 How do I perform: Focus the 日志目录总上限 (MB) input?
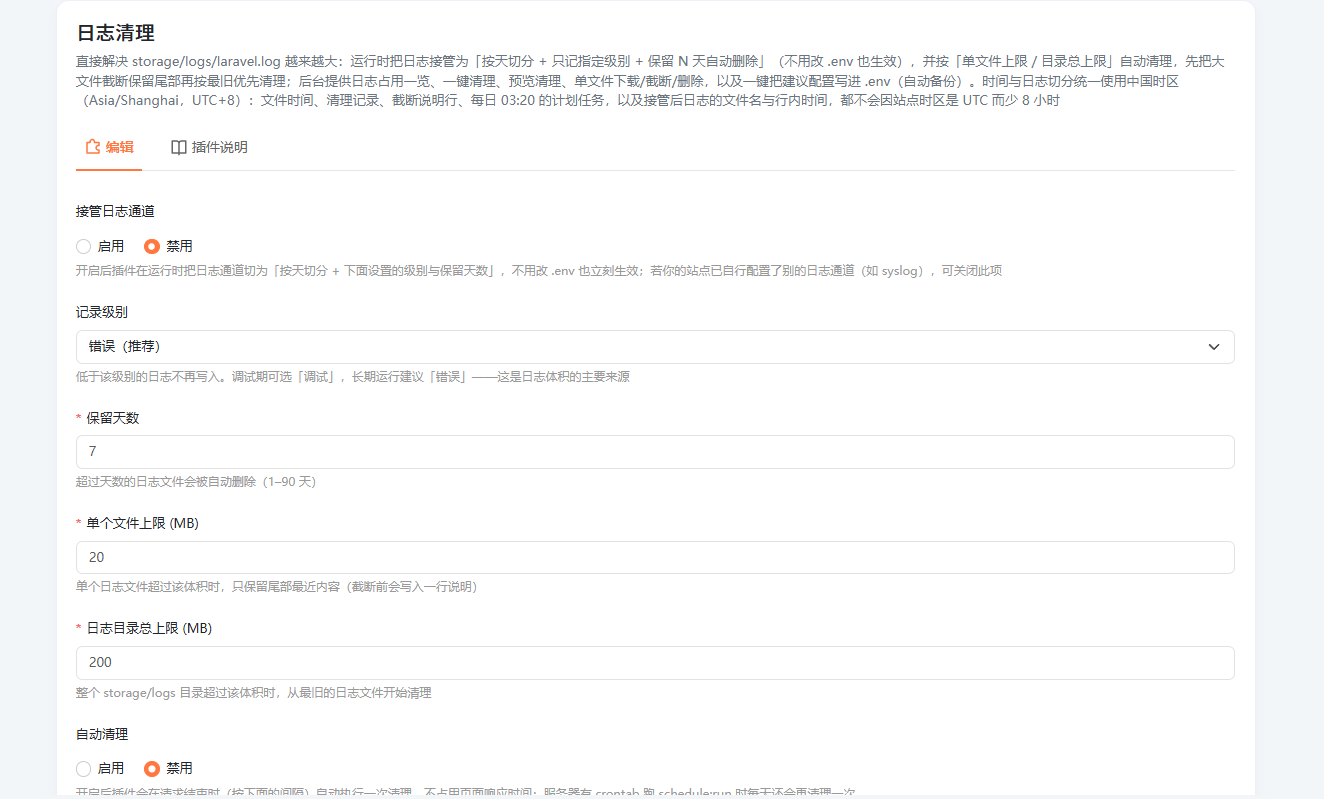coord(655,662)
